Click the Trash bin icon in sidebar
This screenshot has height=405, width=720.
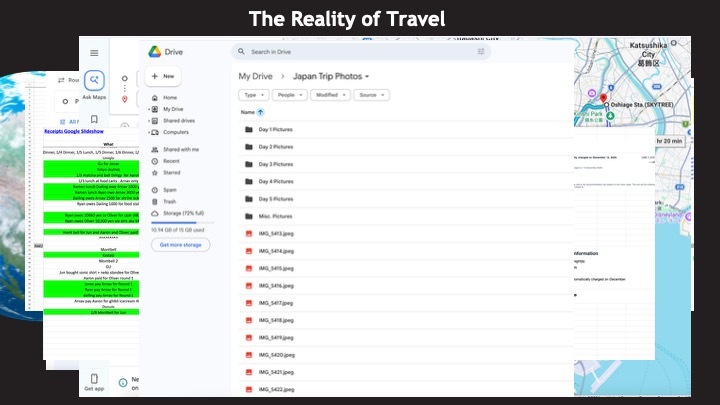pyautogui.click(x=155, y=202)
